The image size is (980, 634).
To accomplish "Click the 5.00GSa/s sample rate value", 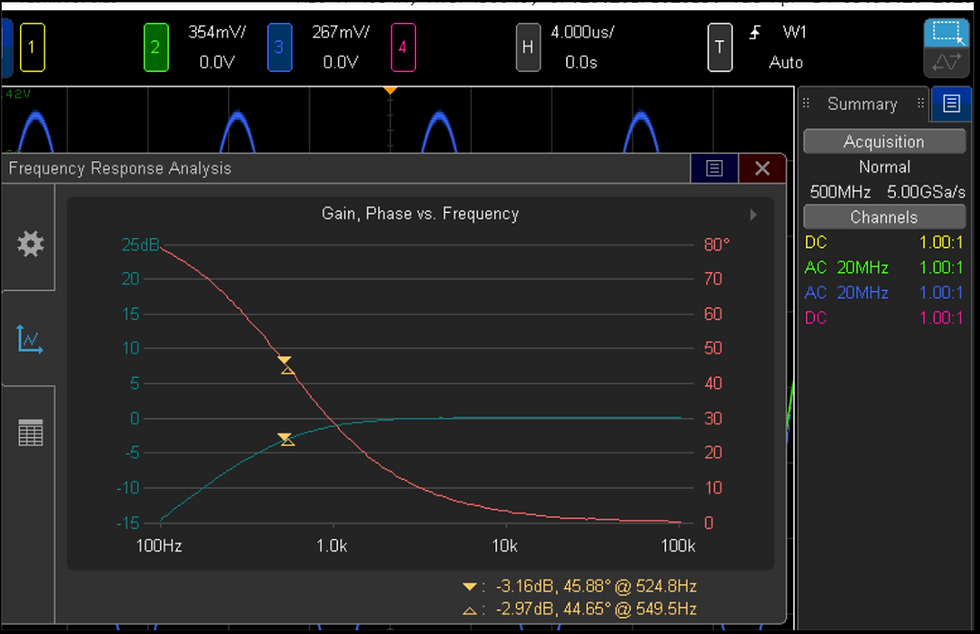I will click(926, 192).
